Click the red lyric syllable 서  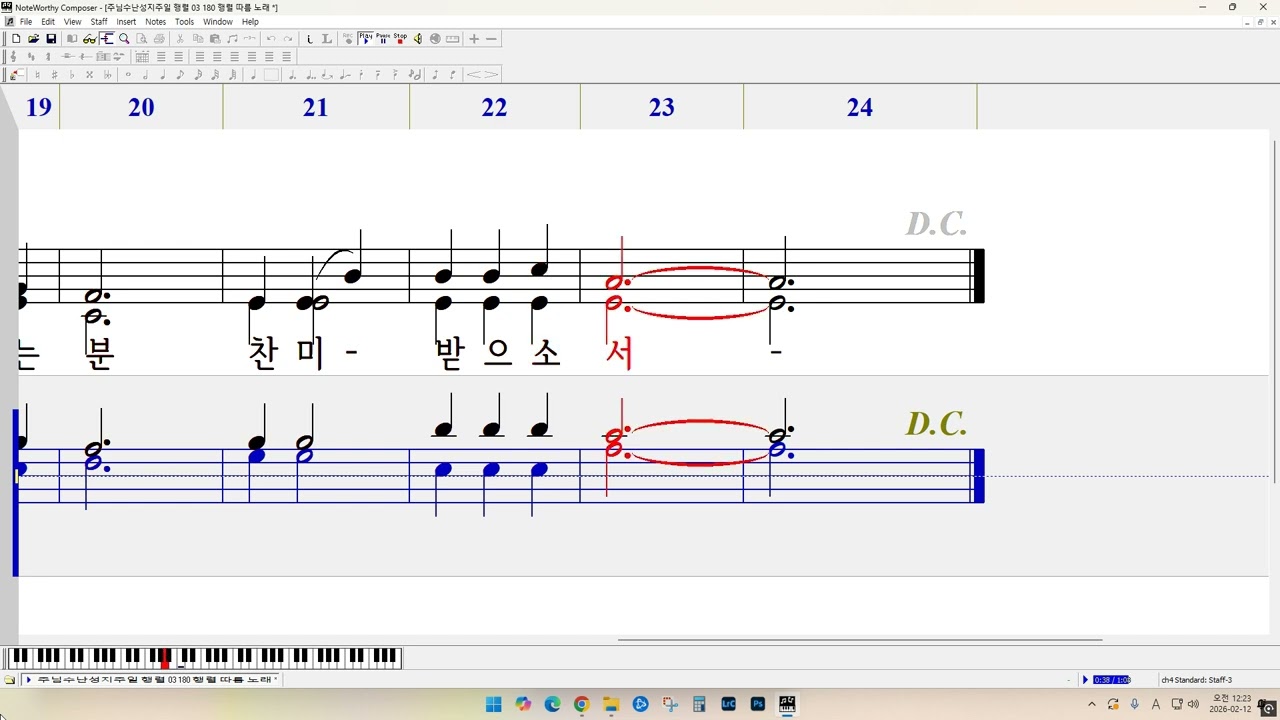pos(620,353)
